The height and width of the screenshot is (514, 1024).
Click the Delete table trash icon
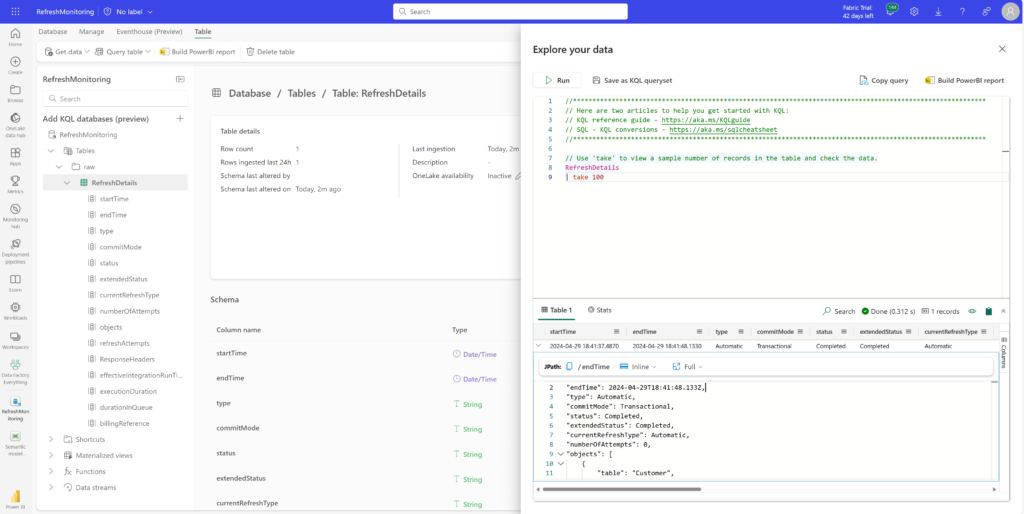(250, 52)
